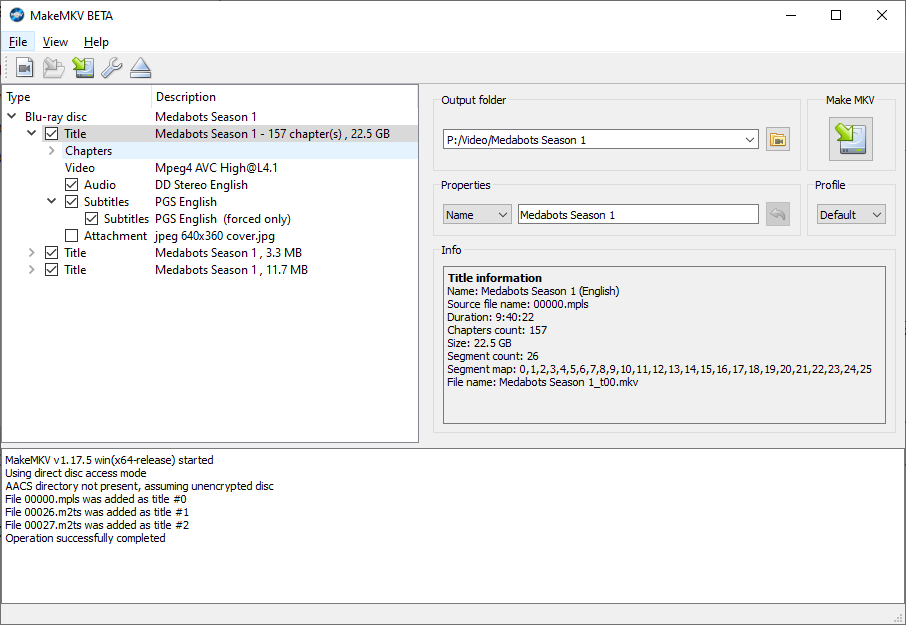The height and width of the screenshot is (625, 906).
Task: Click 'DD Stereo English' description
Action: pyautogui.click(x=201, y=185)
